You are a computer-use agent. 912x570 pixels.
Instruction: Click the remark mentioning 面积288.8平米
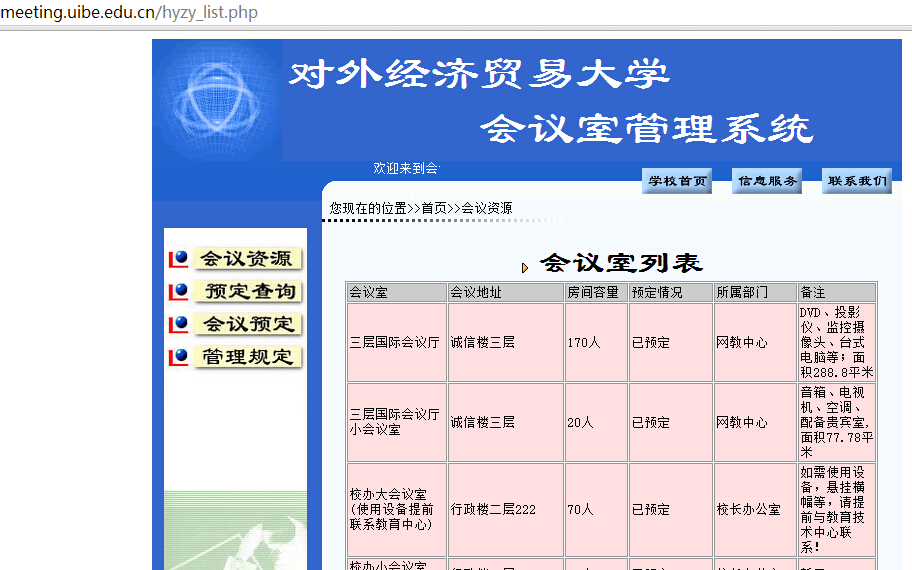tap(836, 343)
